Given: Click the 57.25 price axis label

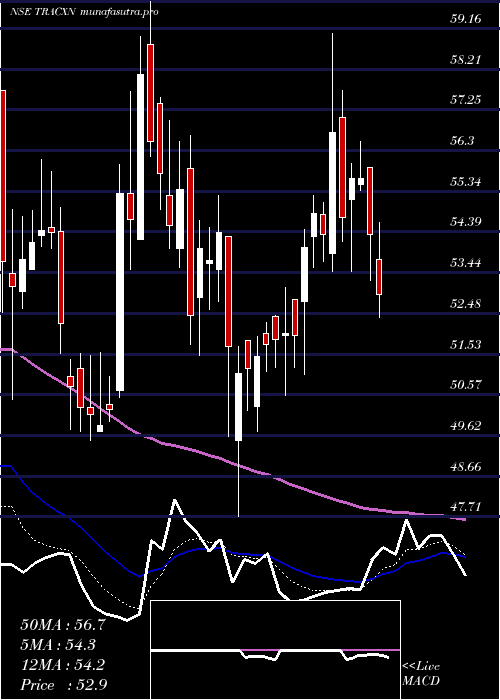Looking at the screenshot, I should 465,100.
